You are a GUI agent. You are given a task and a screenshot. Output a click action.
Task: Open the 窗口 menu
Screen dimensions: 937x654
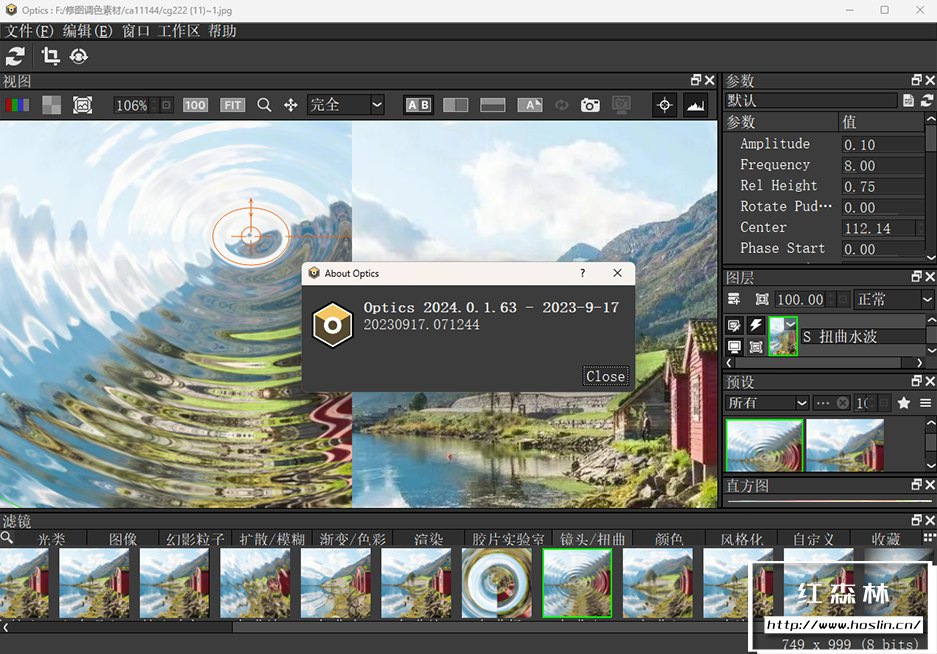[x=136, y=31]
